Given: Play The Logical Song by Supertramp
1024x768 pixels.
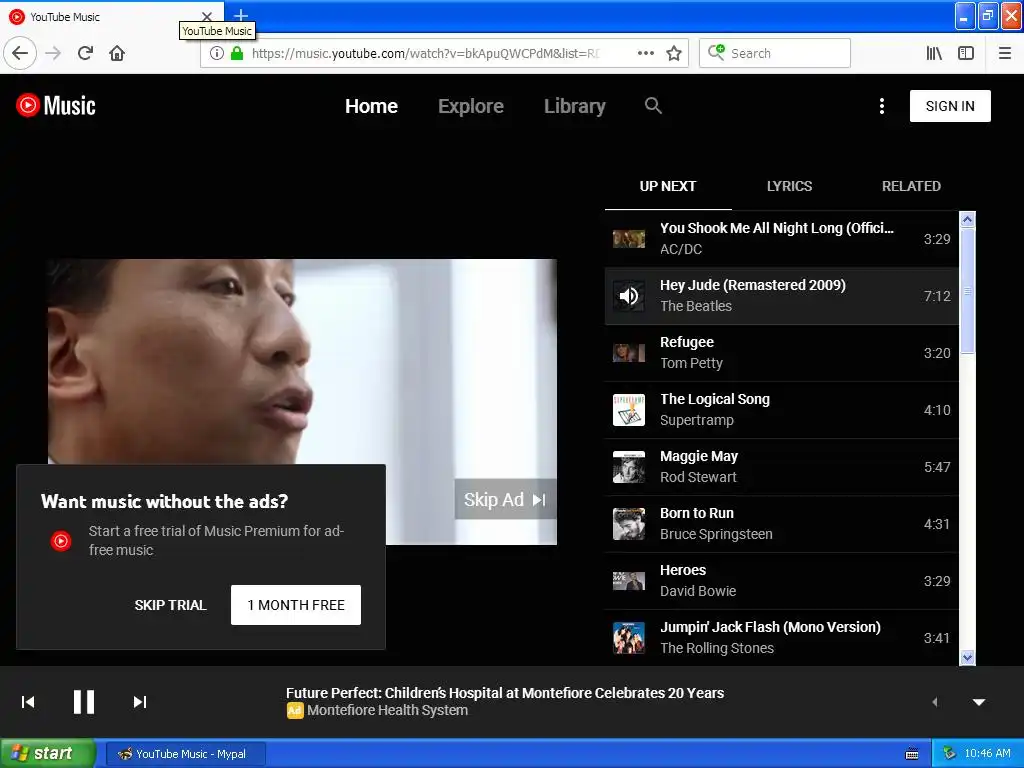Looking at the screenshot, I should (781, 409).
